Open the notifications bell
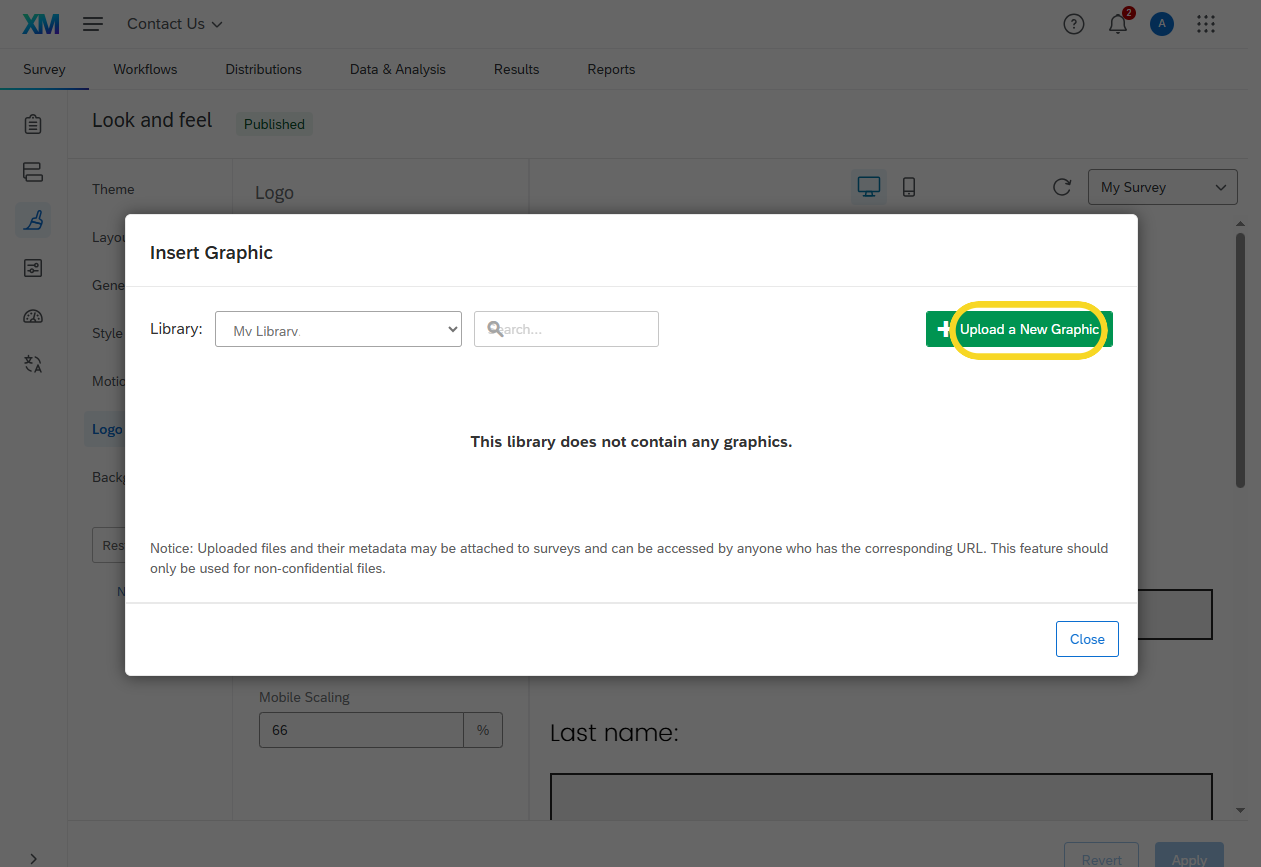1261x867 pixels. point(1118,24)
